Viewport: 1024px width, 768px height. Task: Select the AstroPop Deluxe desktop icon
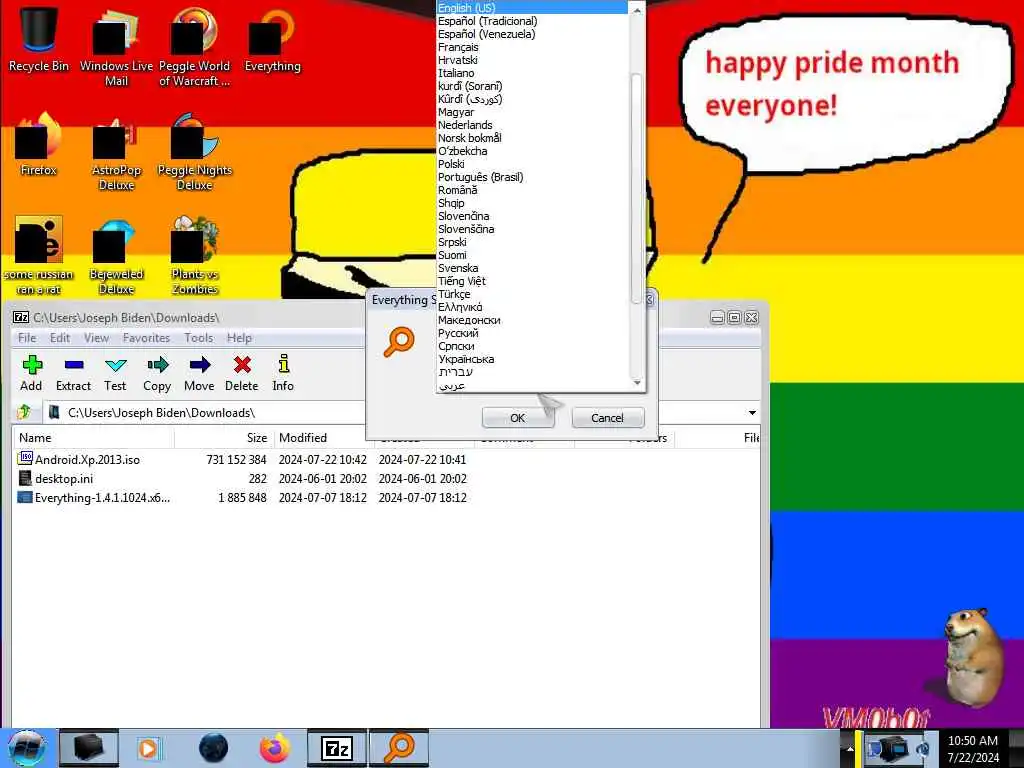[116, 152]
